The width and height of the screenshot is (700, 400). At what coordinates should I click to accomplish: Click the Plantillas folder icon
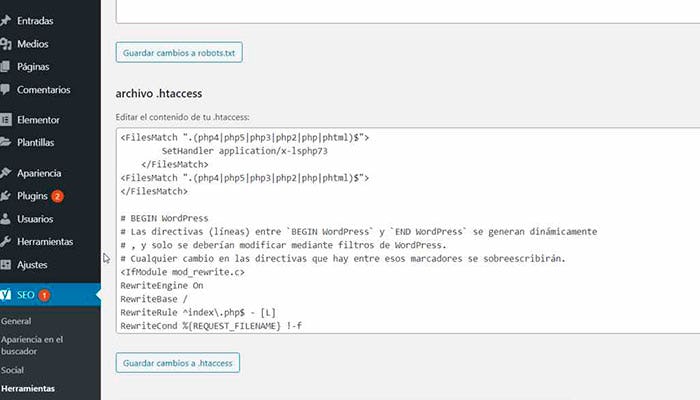(x=6, y=142)
